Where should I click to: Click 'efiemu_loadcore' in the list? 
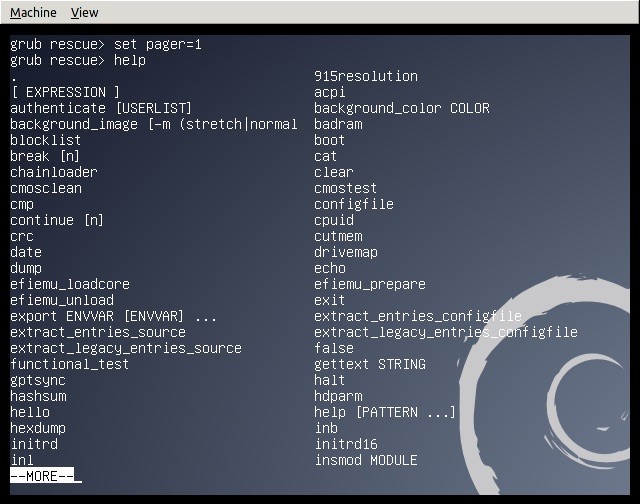click(70, 284)
